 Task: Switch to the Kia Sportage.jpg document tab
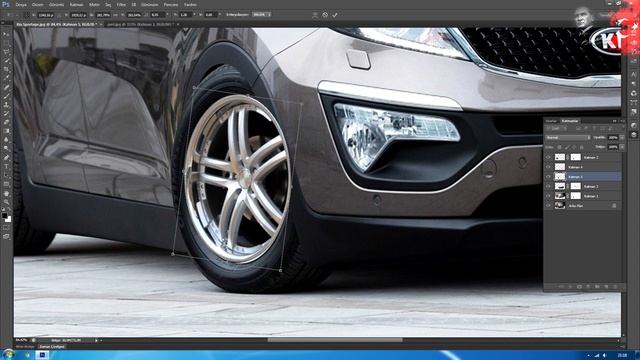pyautogui.click(x=56, y=24)
